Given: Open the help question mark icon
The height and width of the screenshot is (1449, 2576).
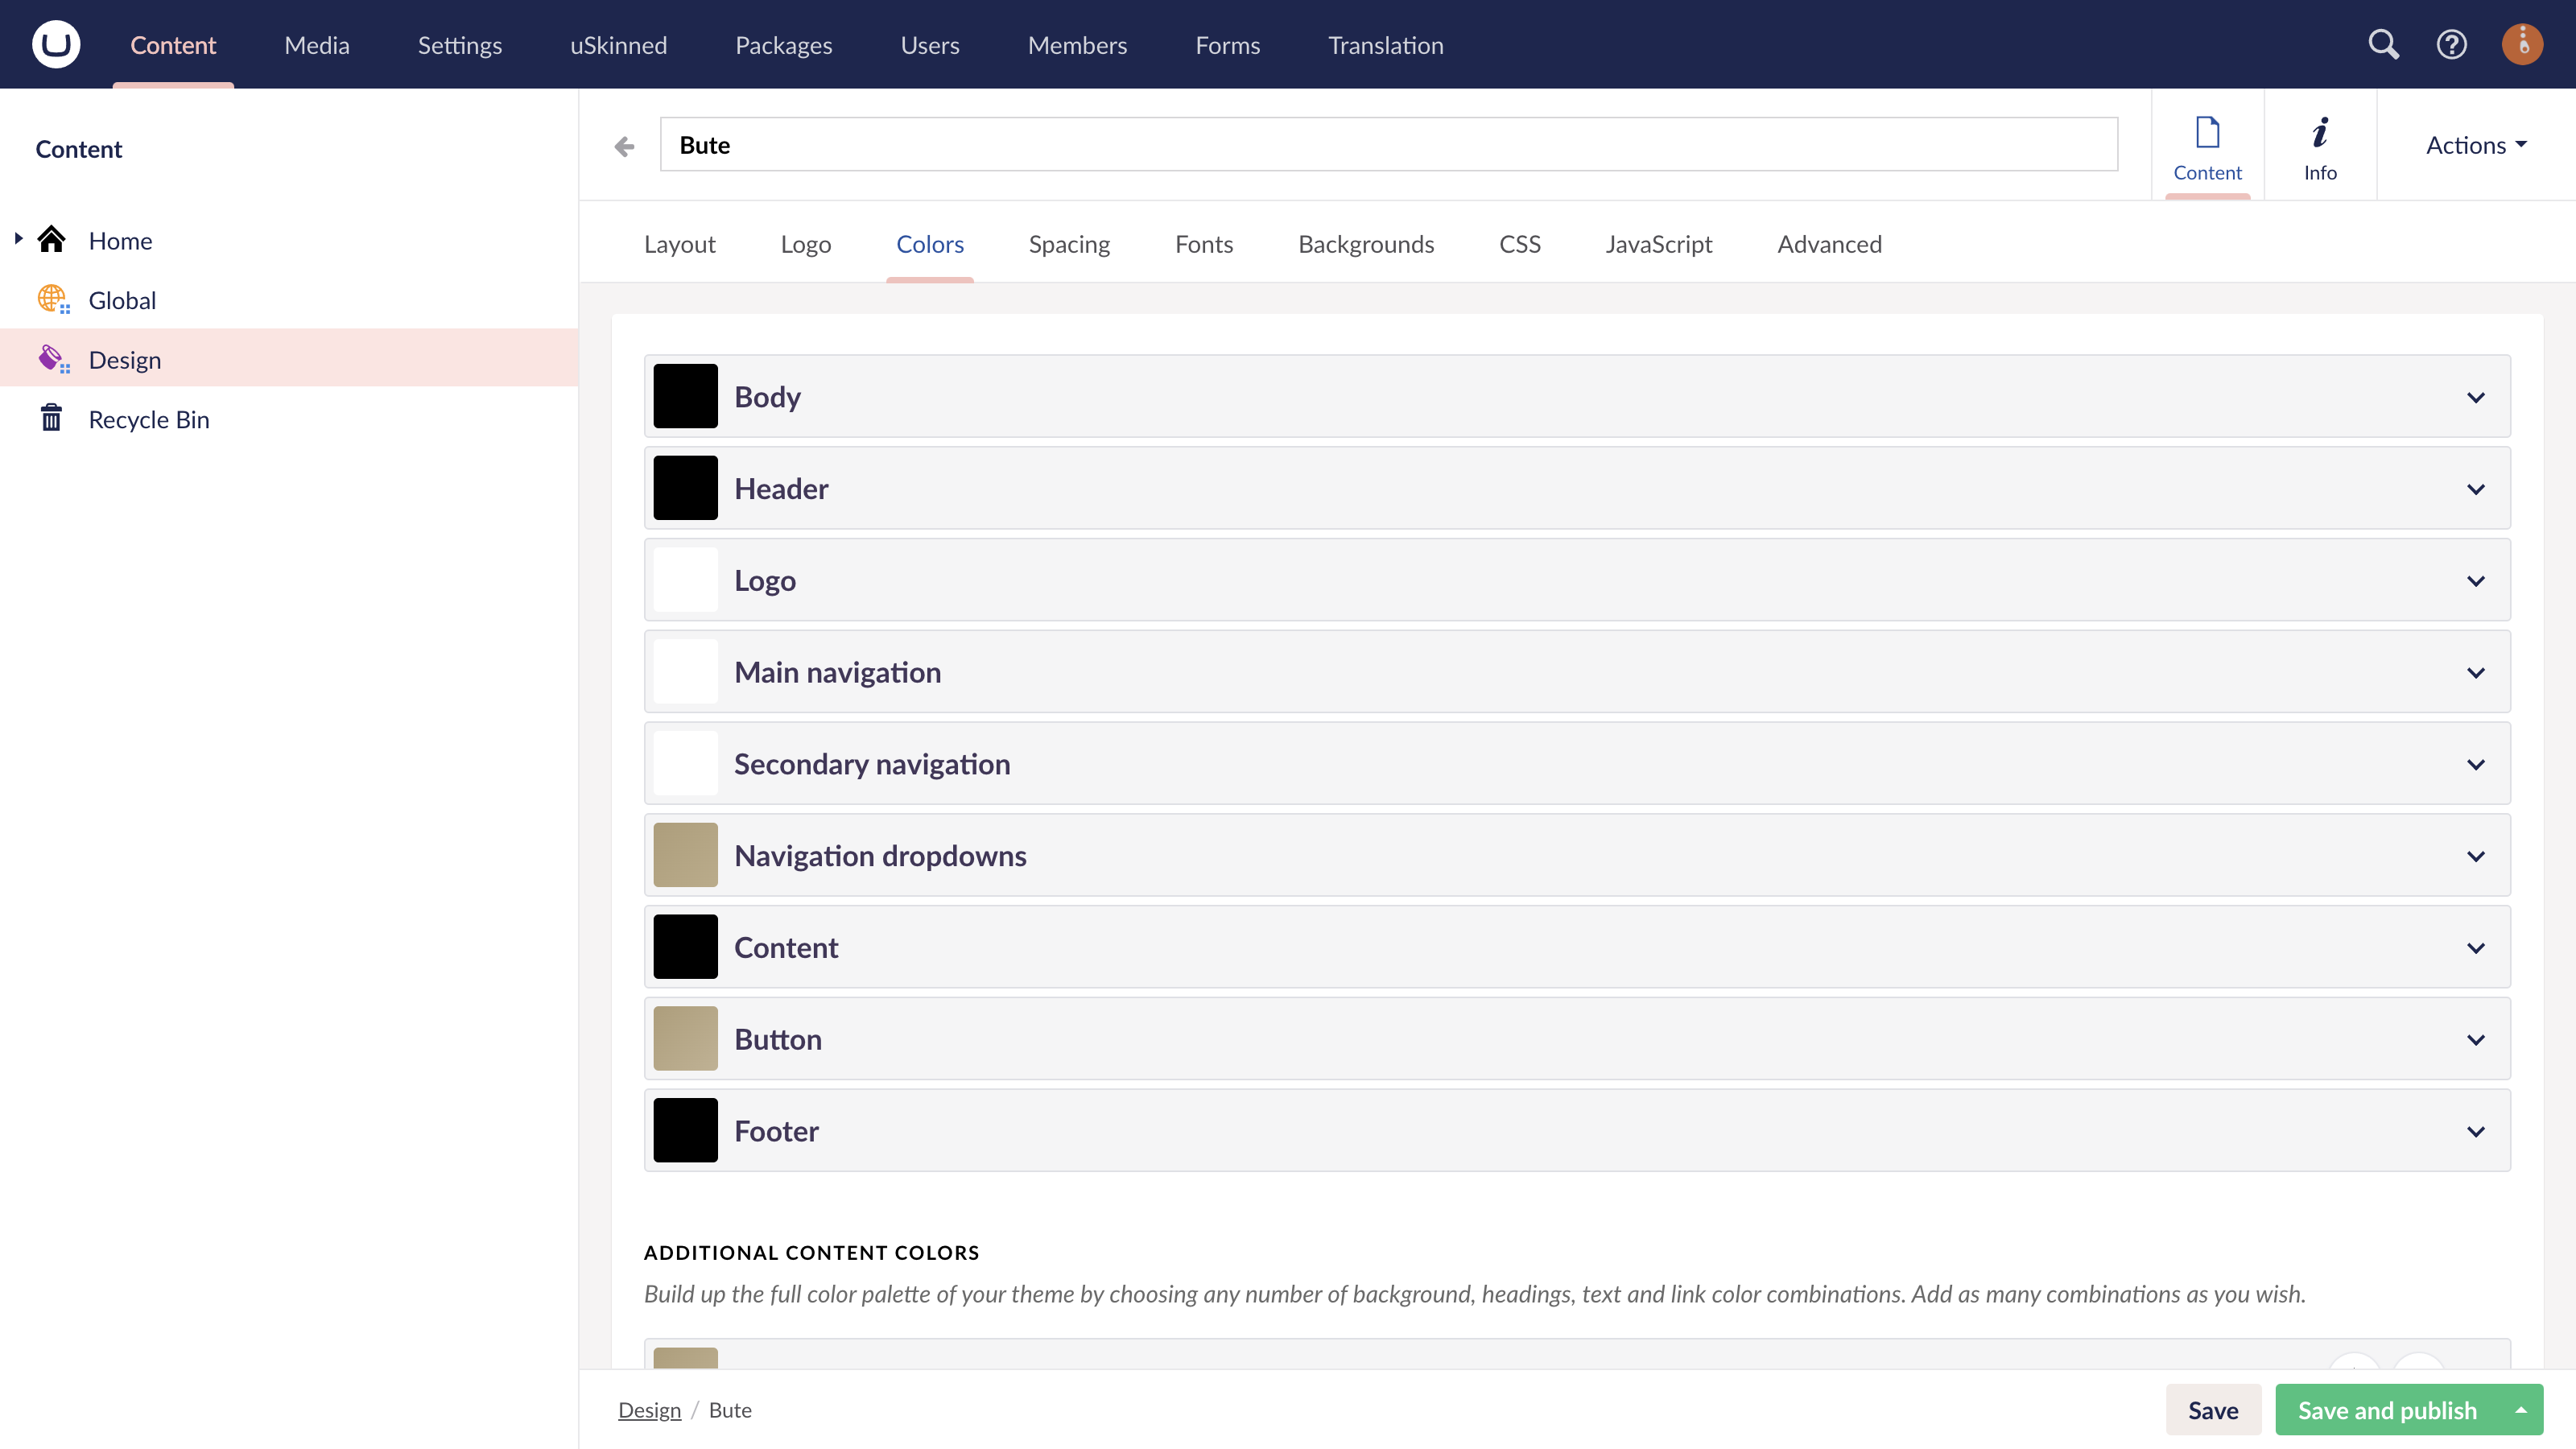Looking at the screenshot, I should point(2451,44).
